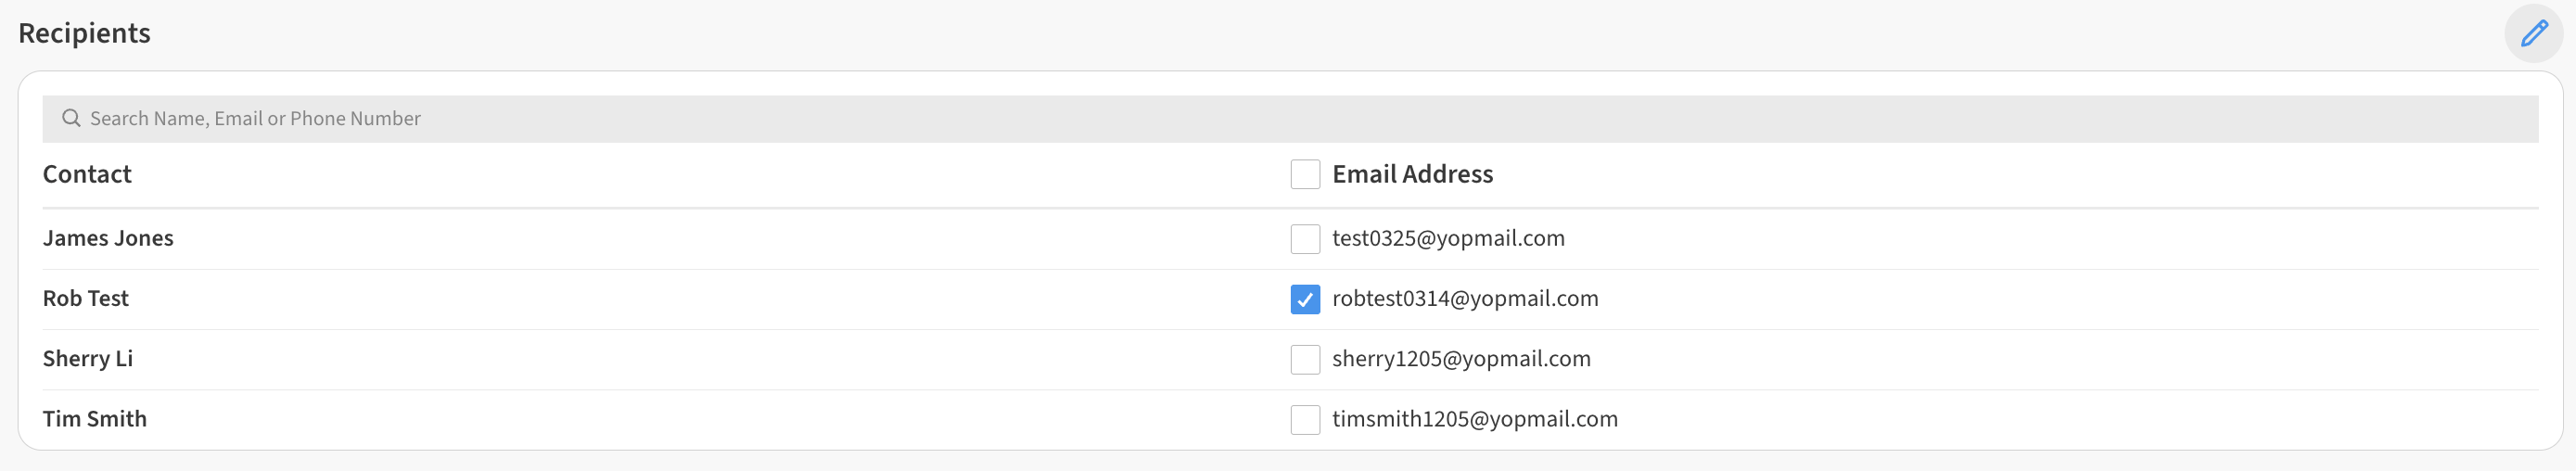
Task: Select the Rob Test contact name
Action: 86,298
